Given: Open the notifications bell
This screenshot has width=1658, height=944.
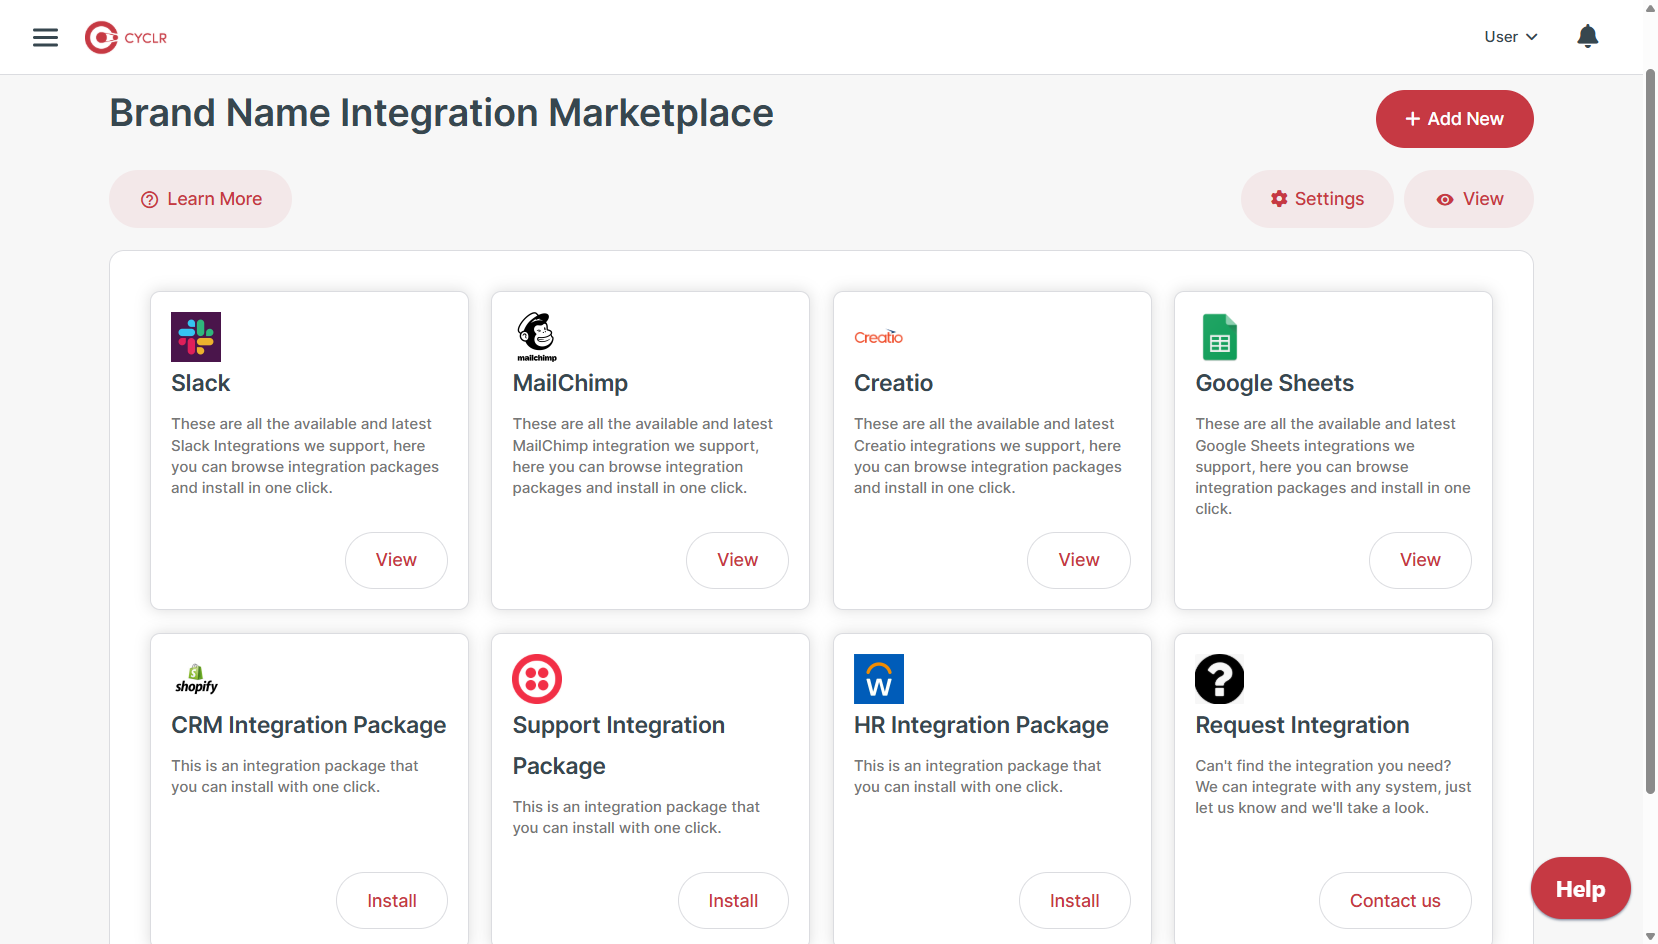Looking at the screenshot, I should point(1587,37).
